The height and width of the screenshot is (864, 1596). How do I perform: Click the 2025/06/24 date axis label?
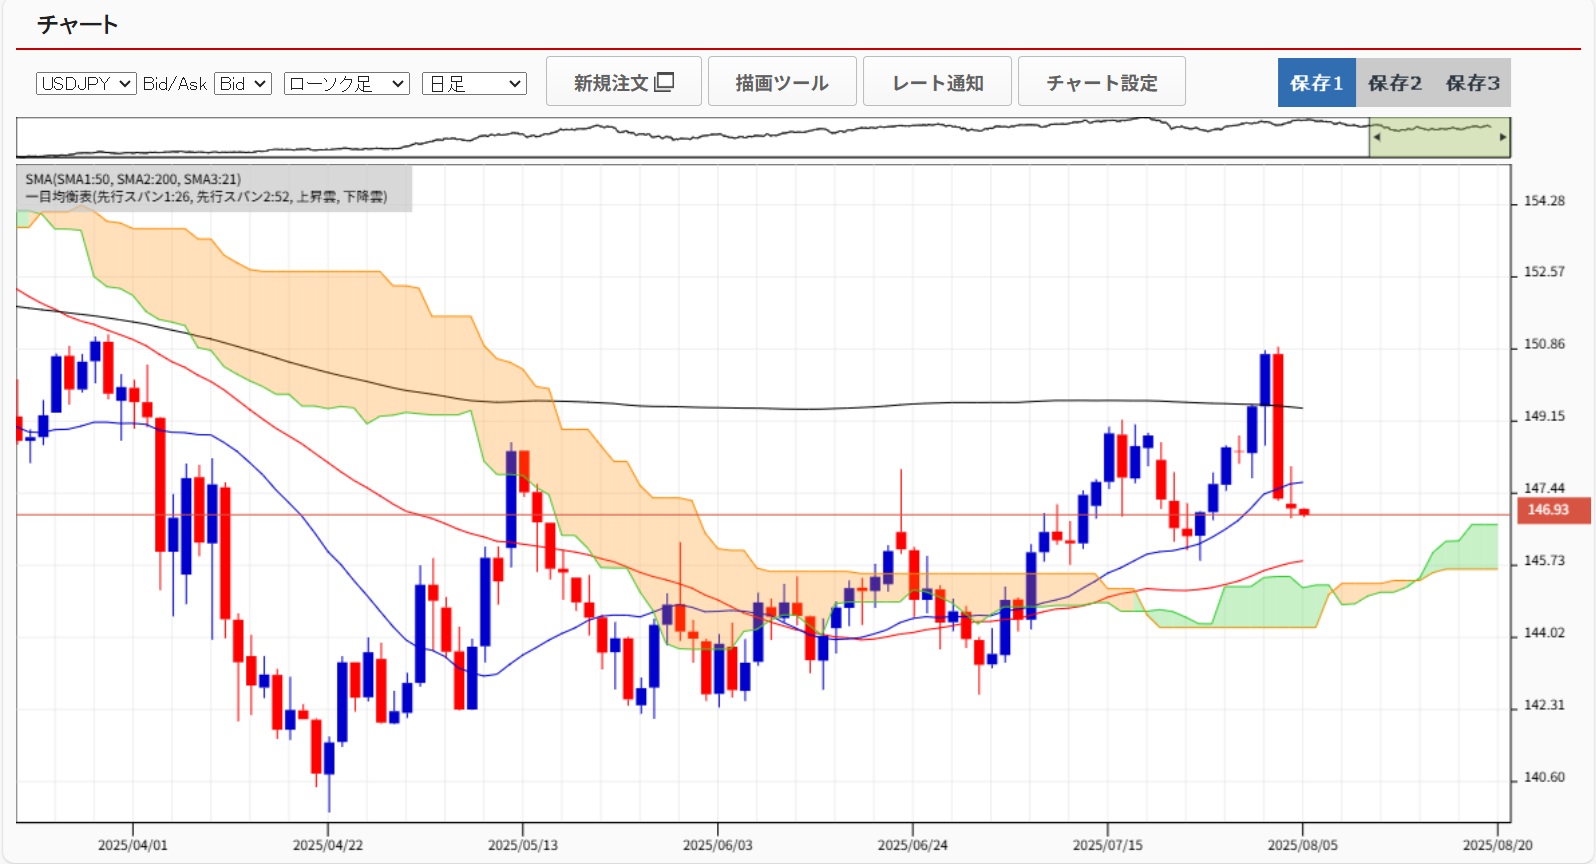913,845
